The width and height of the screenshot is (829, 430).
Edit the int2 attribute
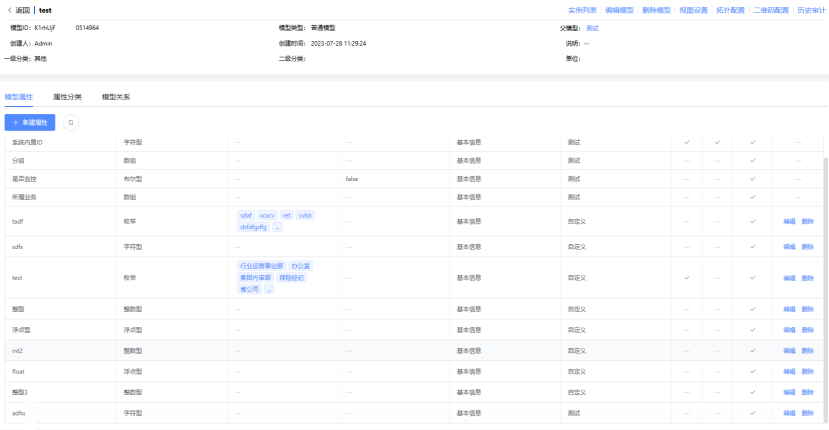coord(789,351)
